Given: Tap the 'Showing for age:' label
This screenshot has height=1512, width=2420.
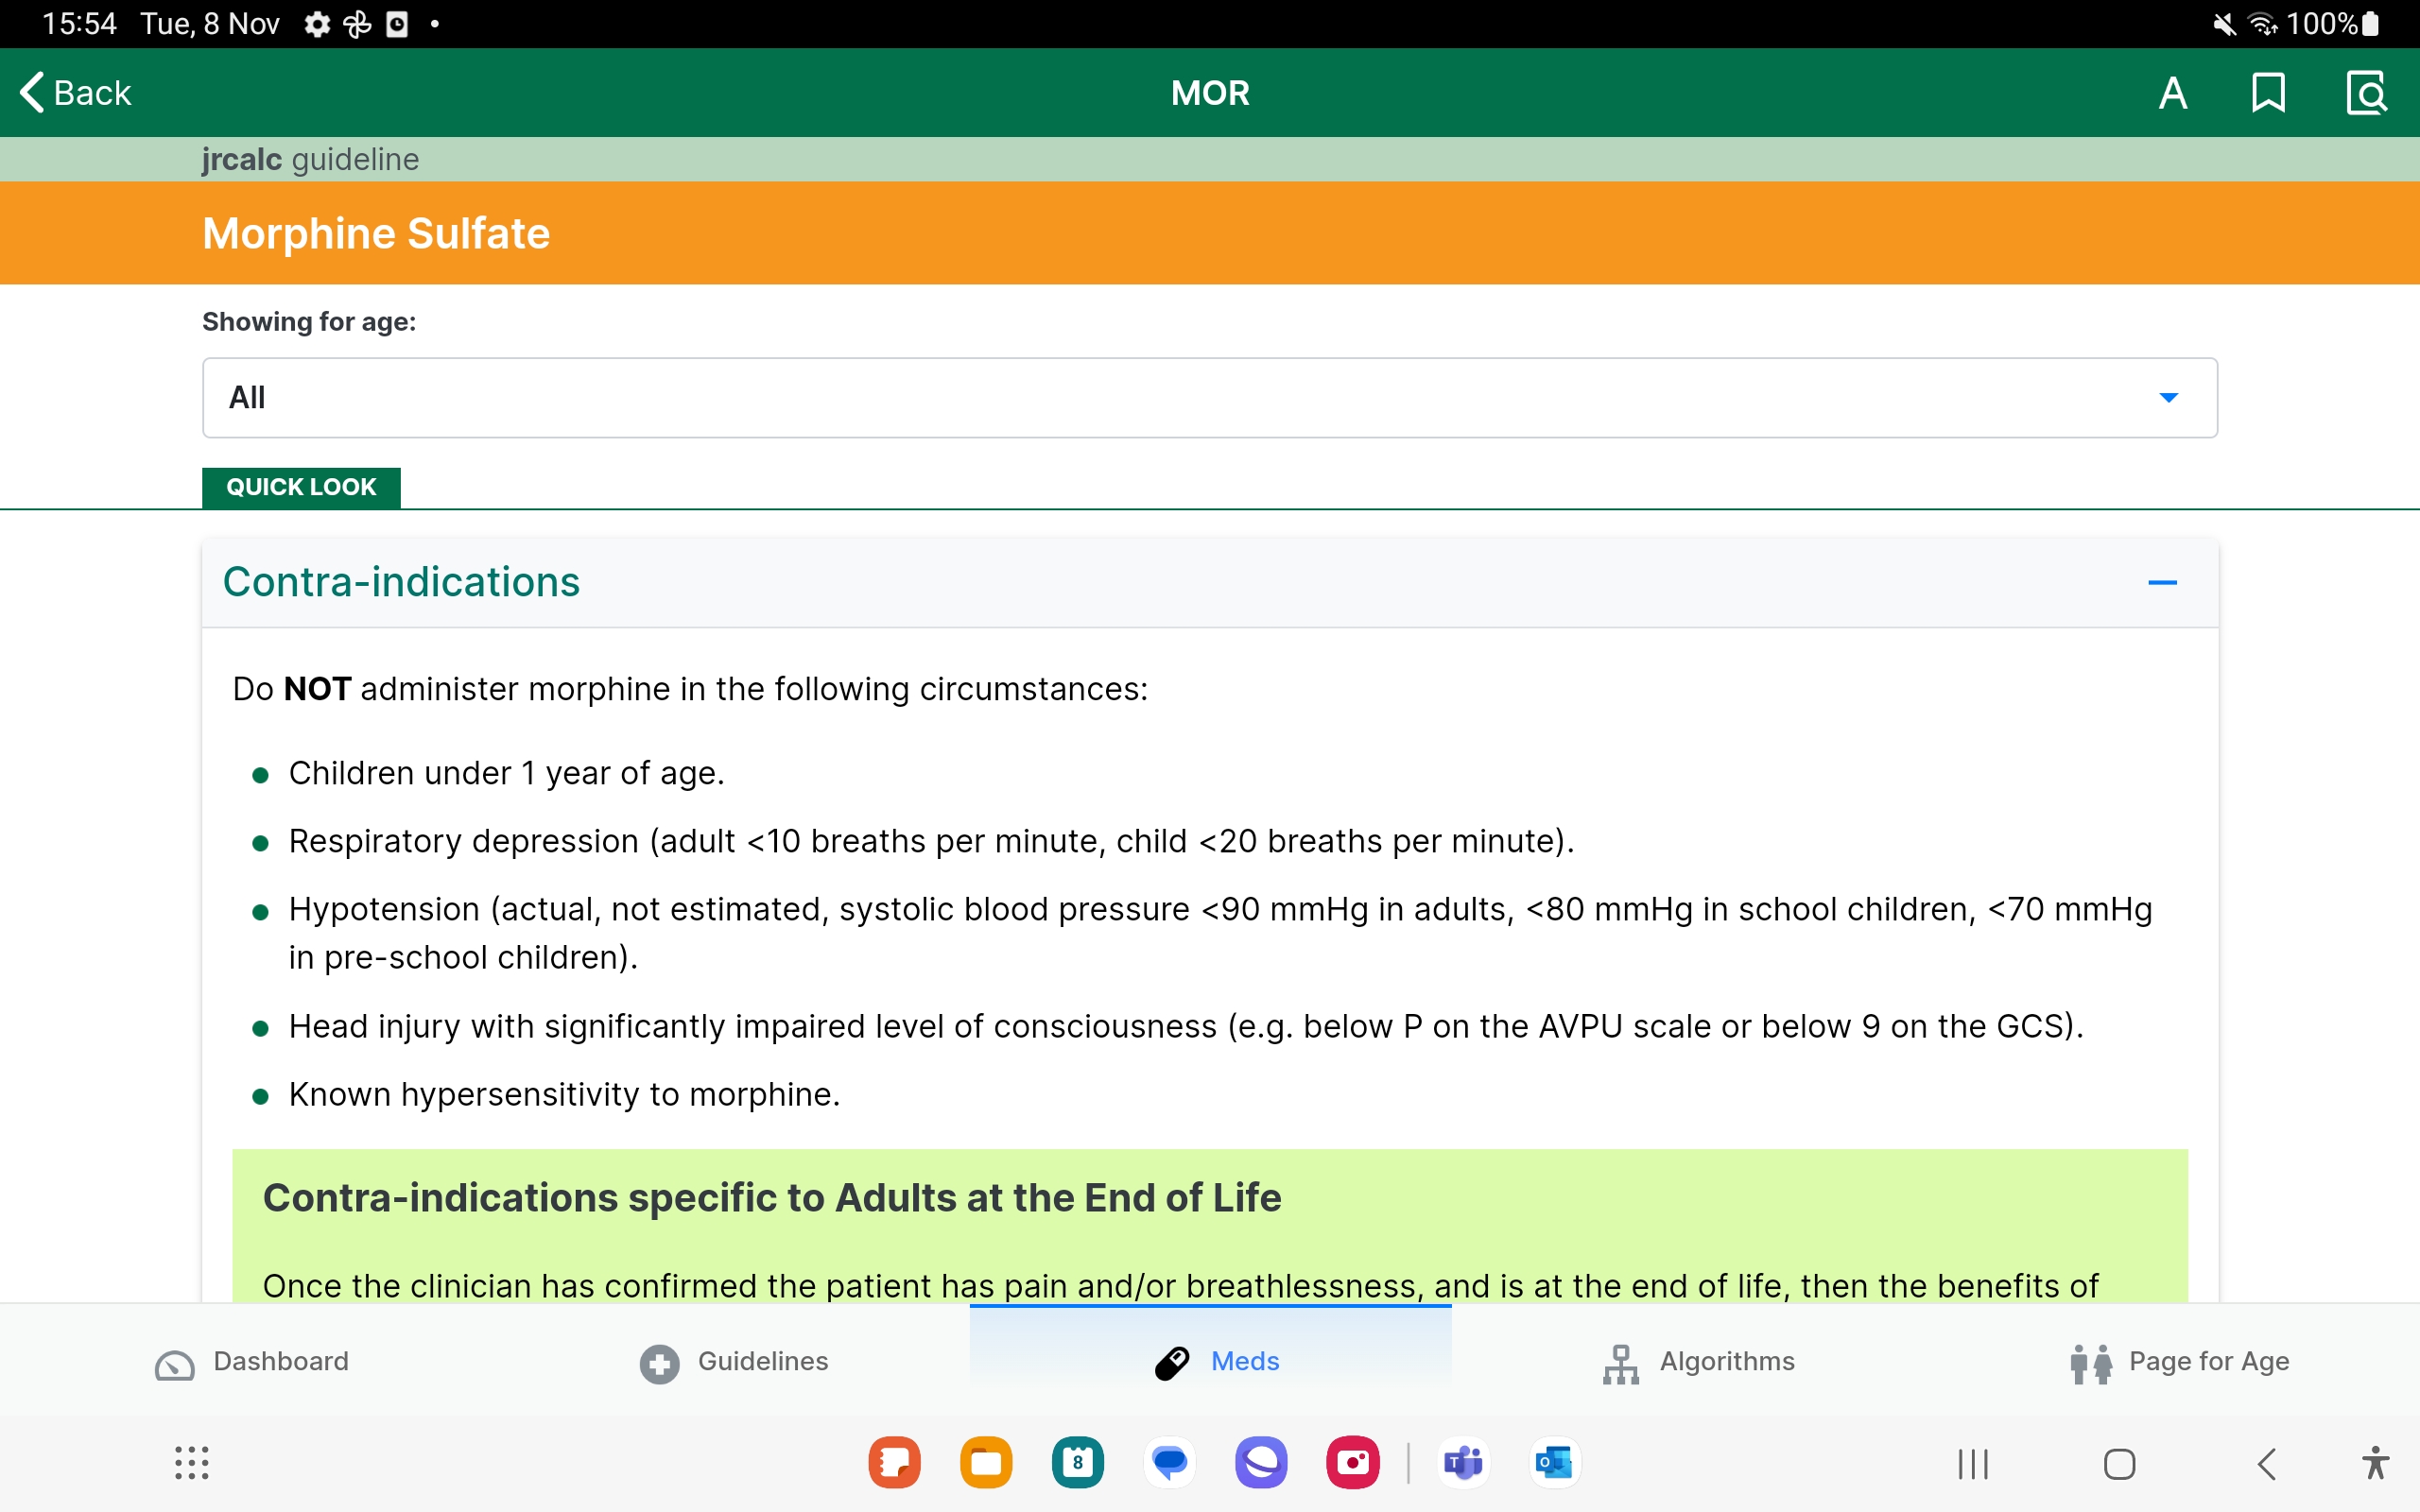Looking at the screenshot, I should click(309, 322).
